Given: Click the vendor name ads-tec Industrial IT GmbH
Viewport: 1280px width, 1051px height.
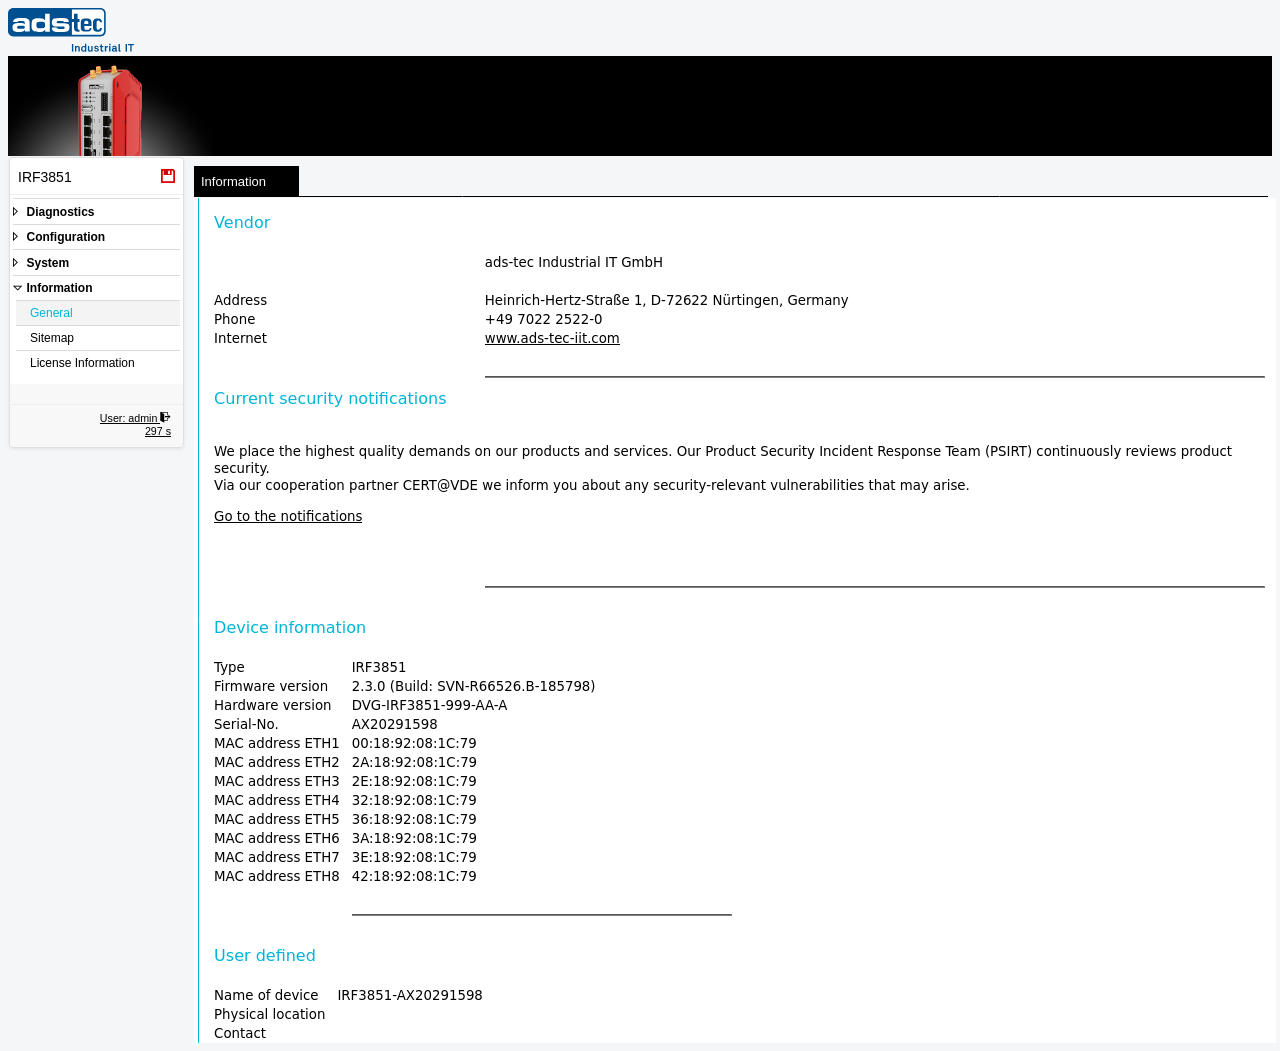Looking at the screenshot, I should [574, 262].
